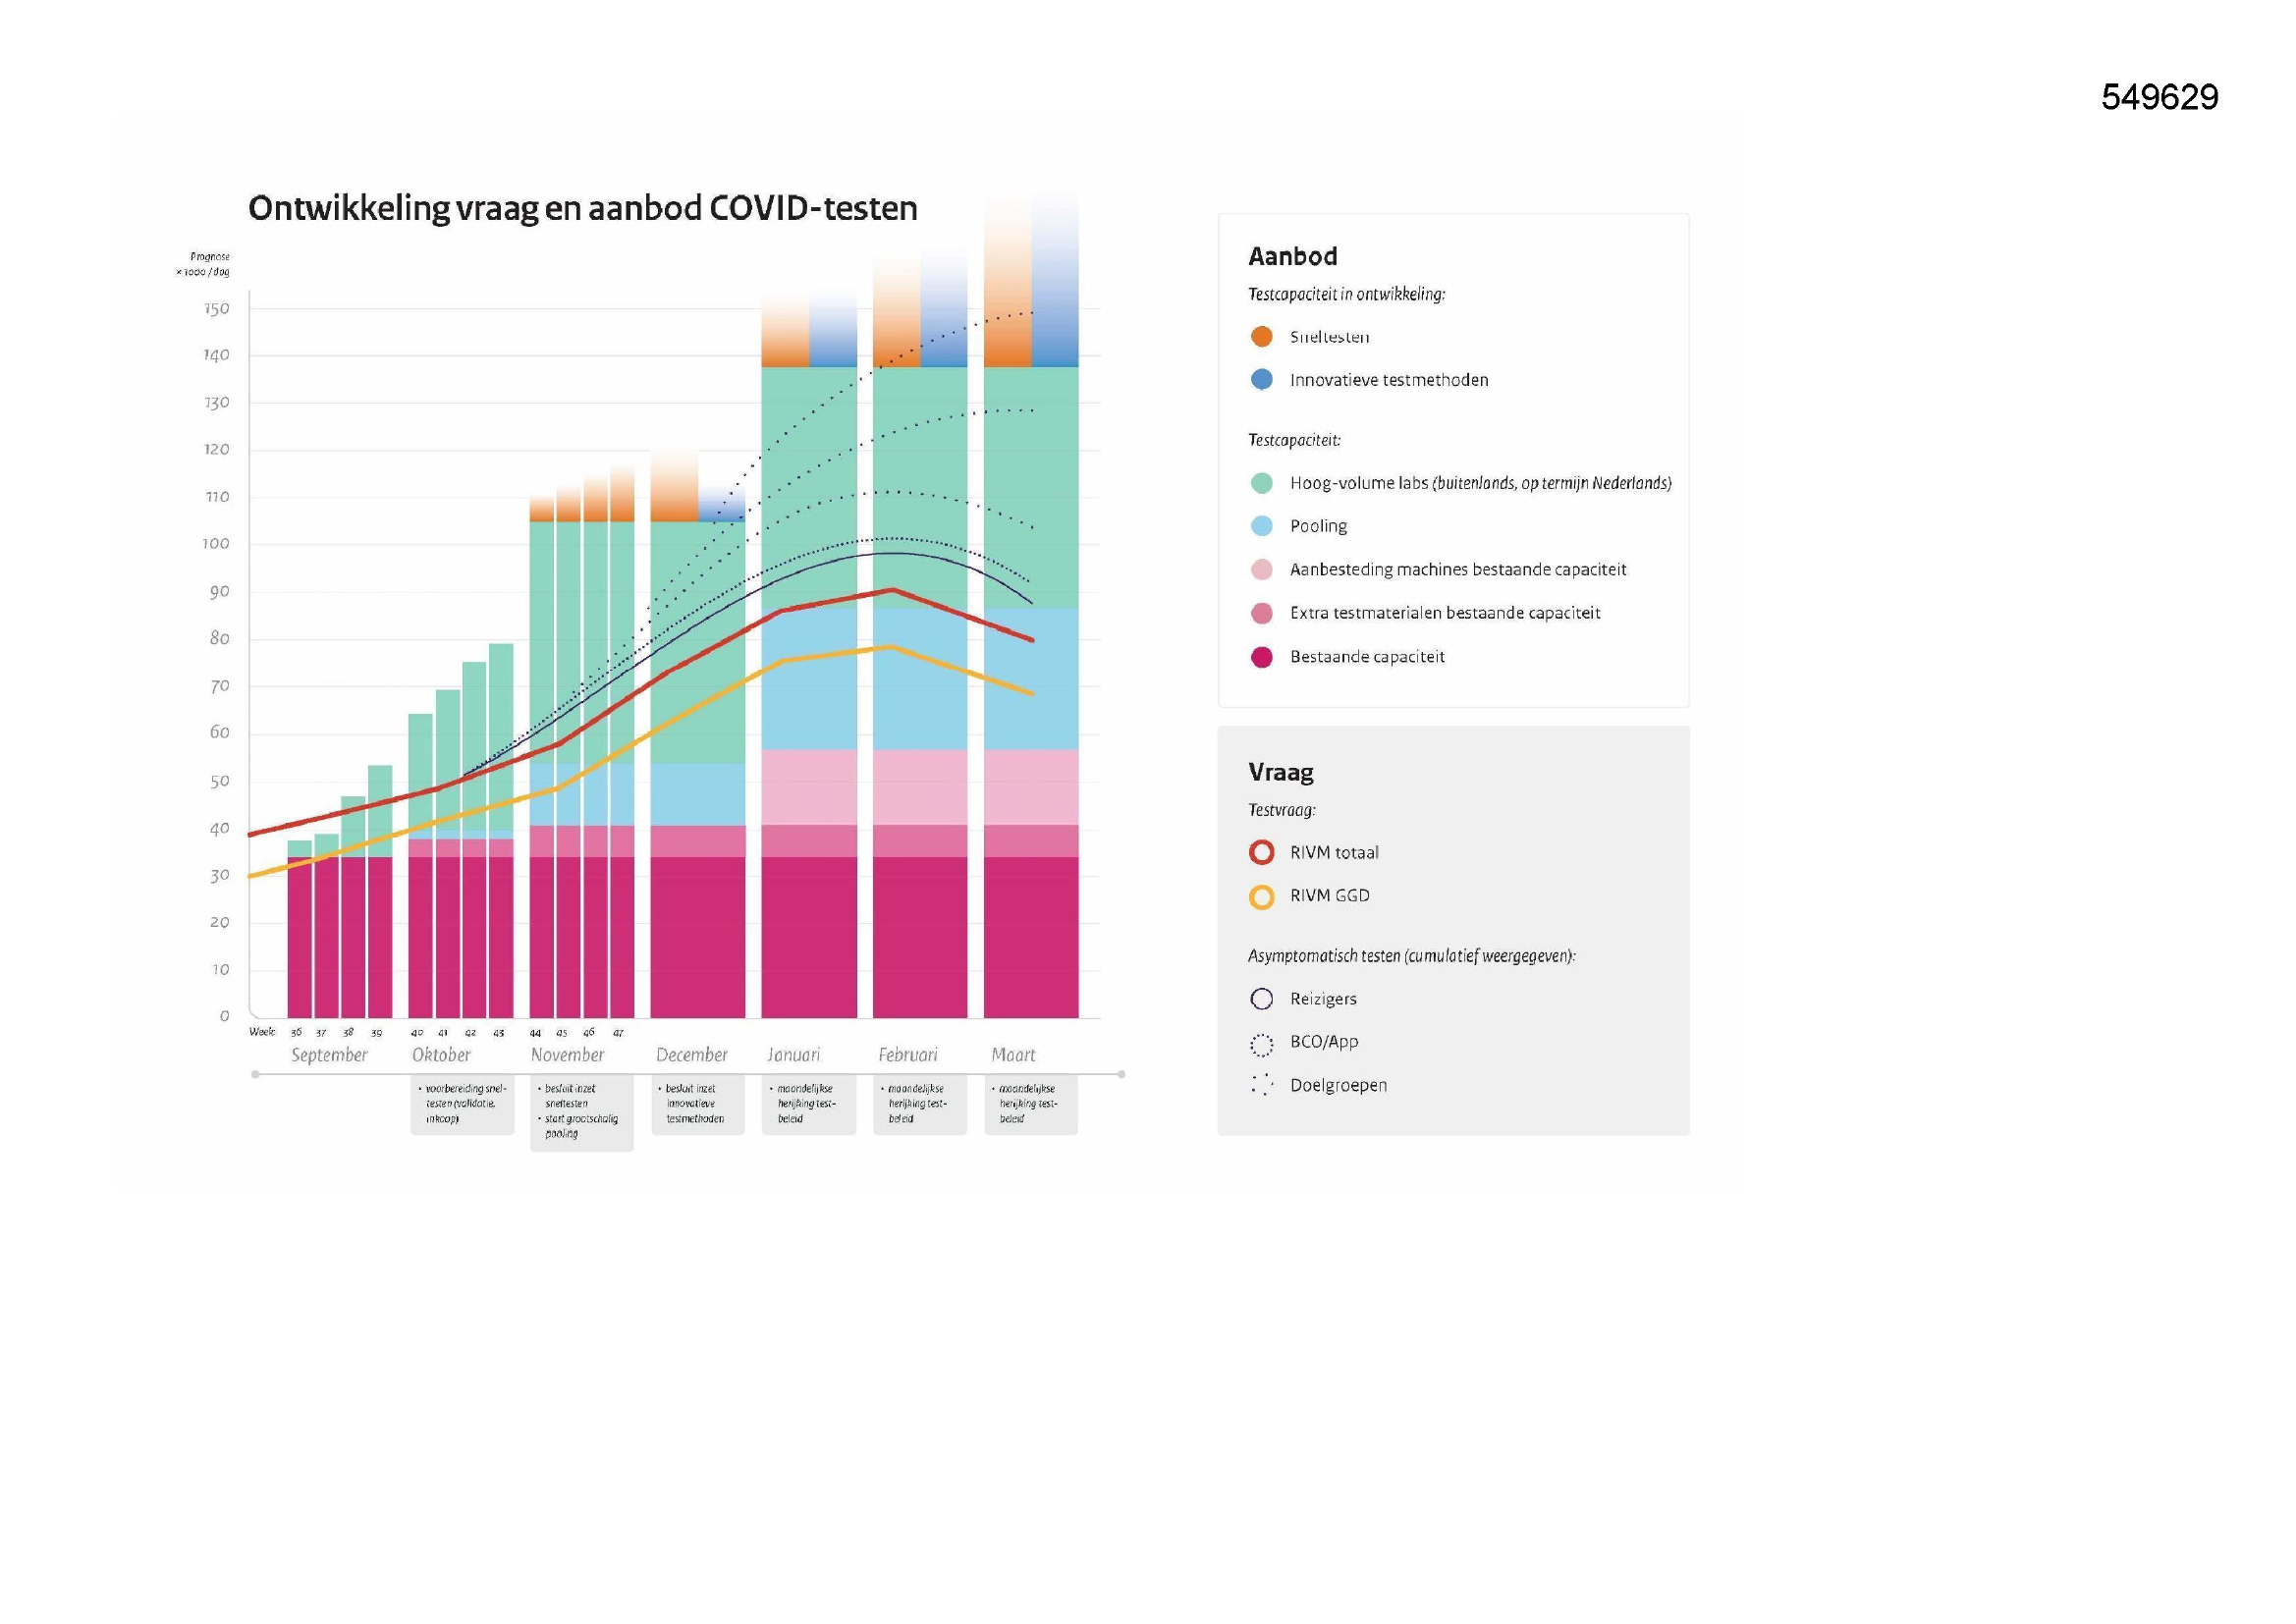The image size is (2296, 1624).
Task: Click the chart title 'Ontwikkeling vraag en aanbod COVID-testen'
Action: pyautogui.click(x=583, y=209)
